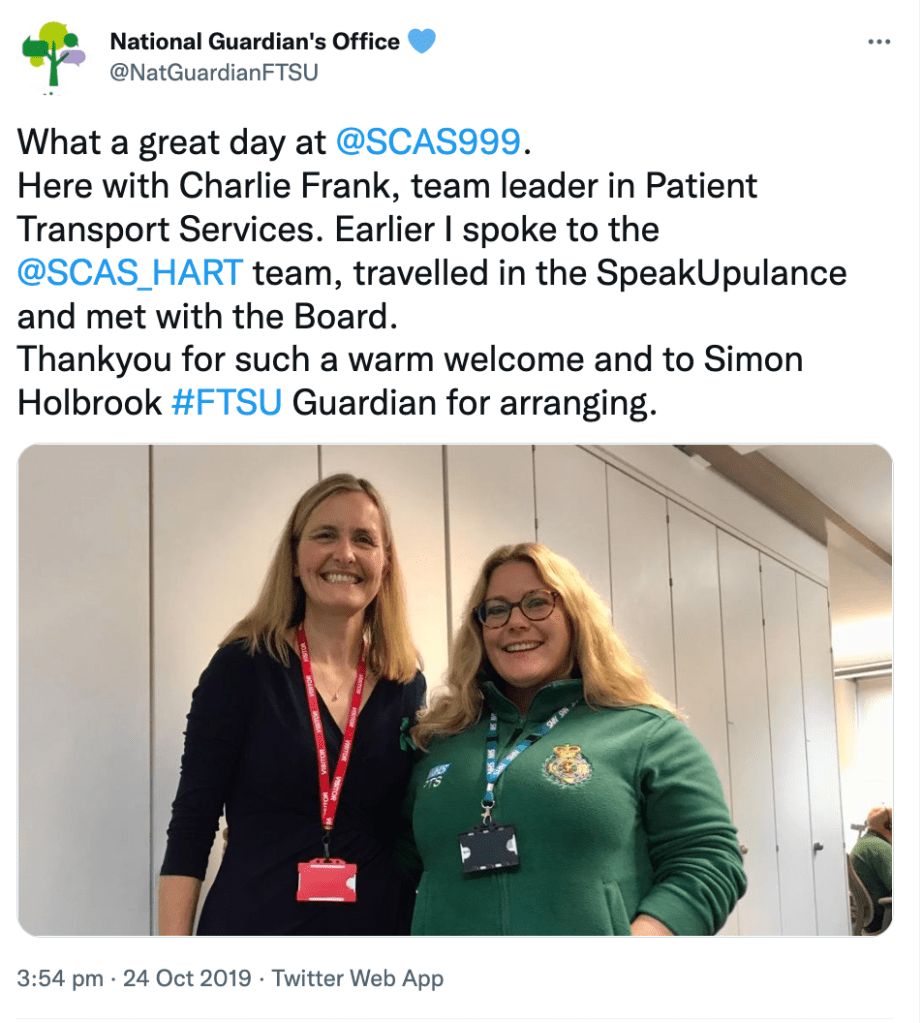Visit the @NatGuardianFTSU handle
922x1023 pixels.
213,72
